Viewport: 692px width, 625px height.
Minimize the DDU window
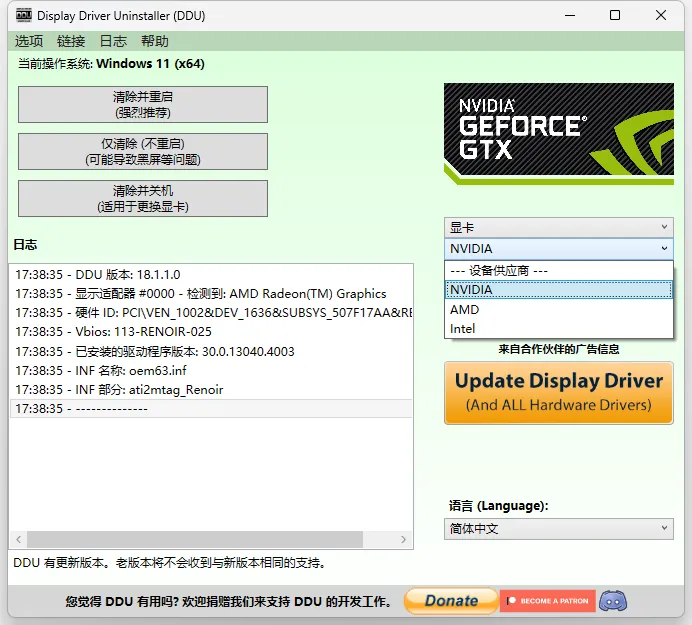coord(569,15)
